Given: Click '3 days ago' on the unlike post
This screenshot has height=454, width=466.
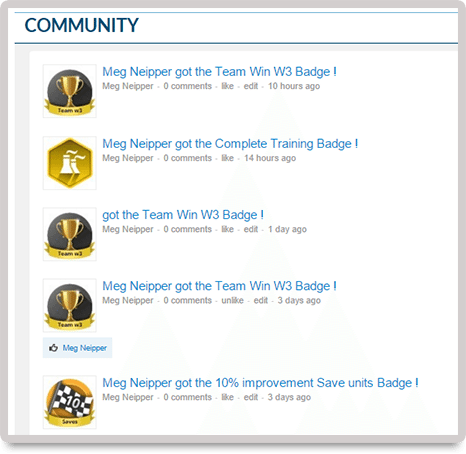Looking at the screenshot, I should coord(299,300).
